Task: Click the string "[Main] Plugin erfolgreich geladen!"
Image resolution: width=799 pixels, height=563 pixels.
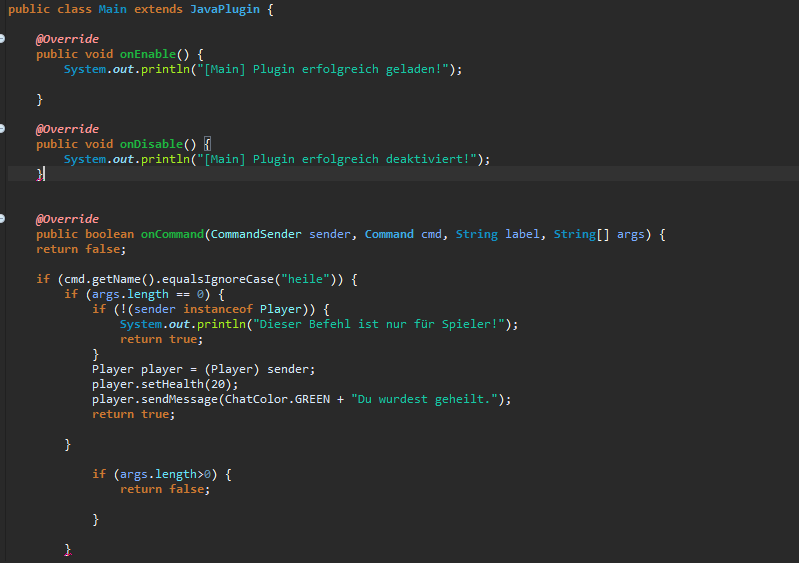Action: coord(323,69)
